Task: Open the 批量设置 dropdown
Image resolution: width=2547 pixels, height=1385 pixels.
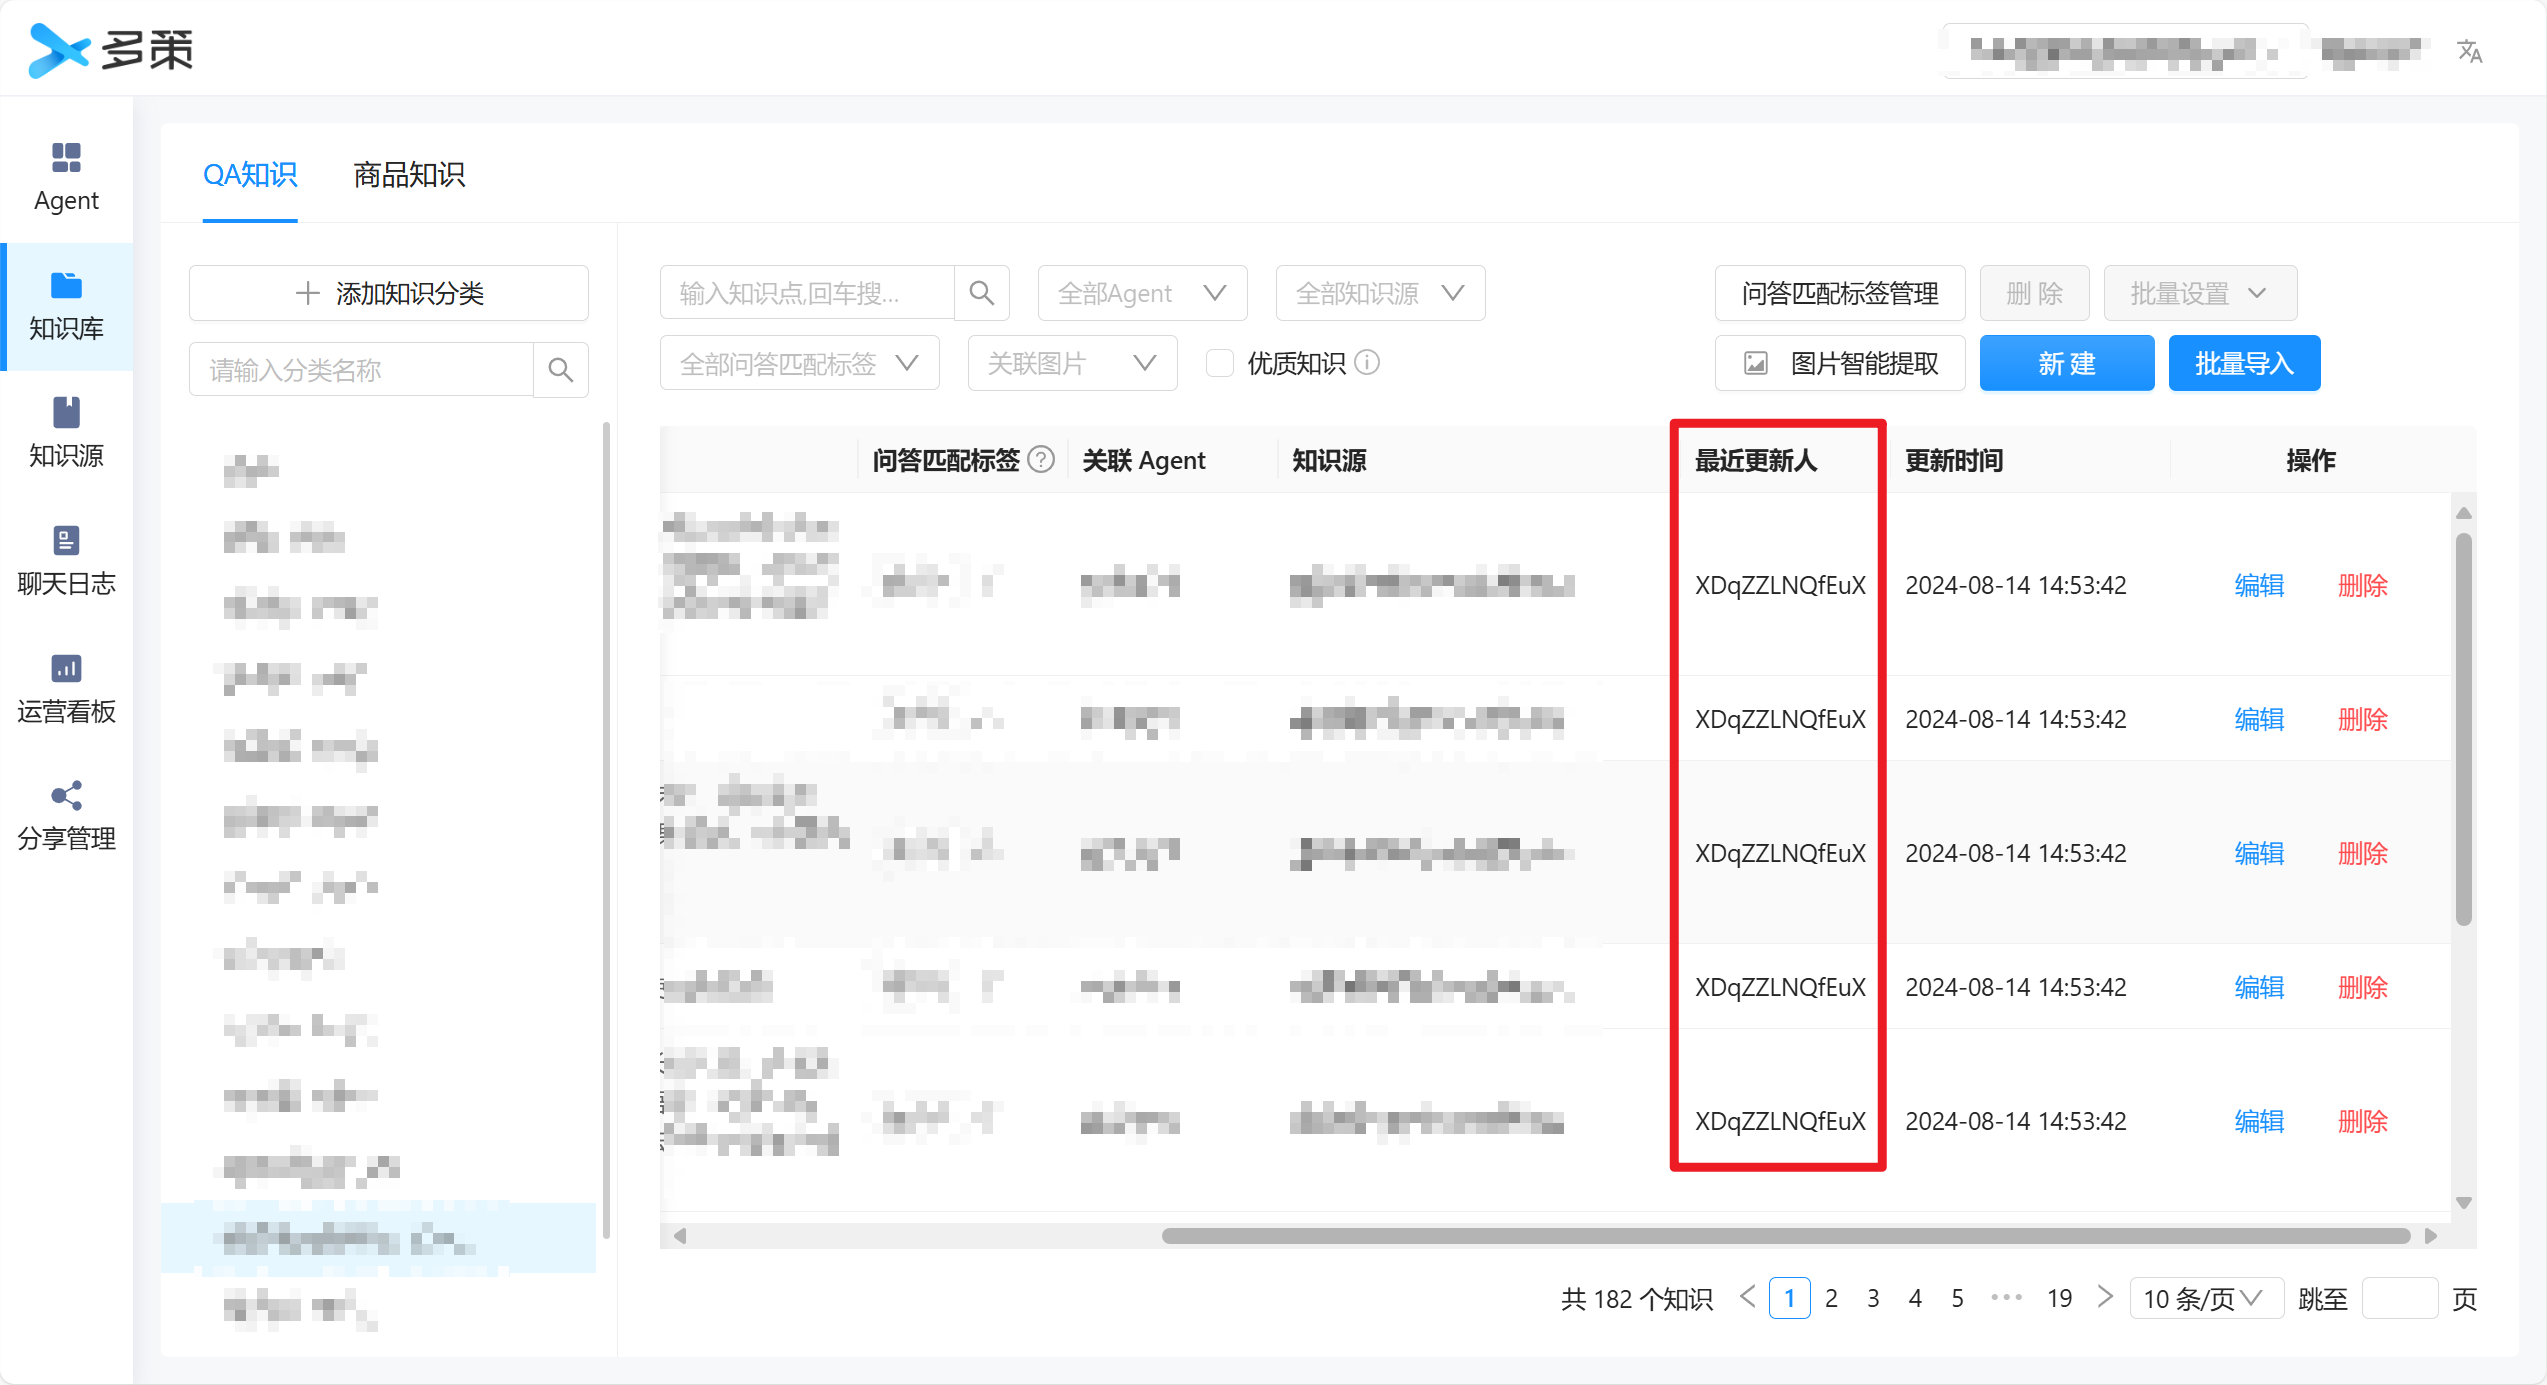Action: (2200, 293)
